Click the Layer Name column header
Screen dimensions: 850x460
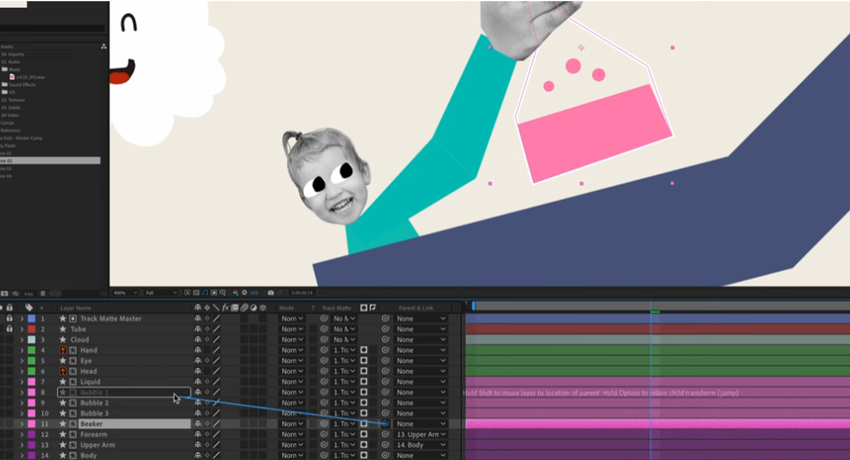75,308
